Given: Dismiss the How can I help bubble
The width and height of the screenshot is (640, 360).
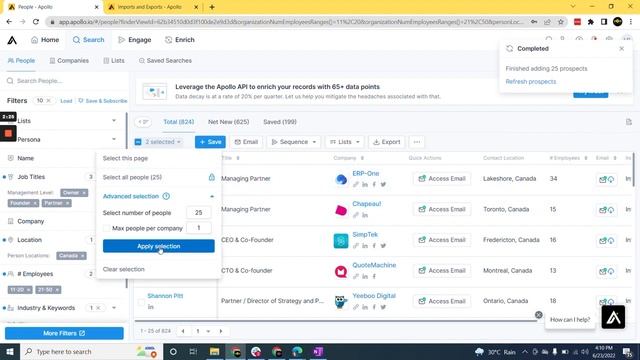Looking at the screenshot, I should (x=539, y=315).
